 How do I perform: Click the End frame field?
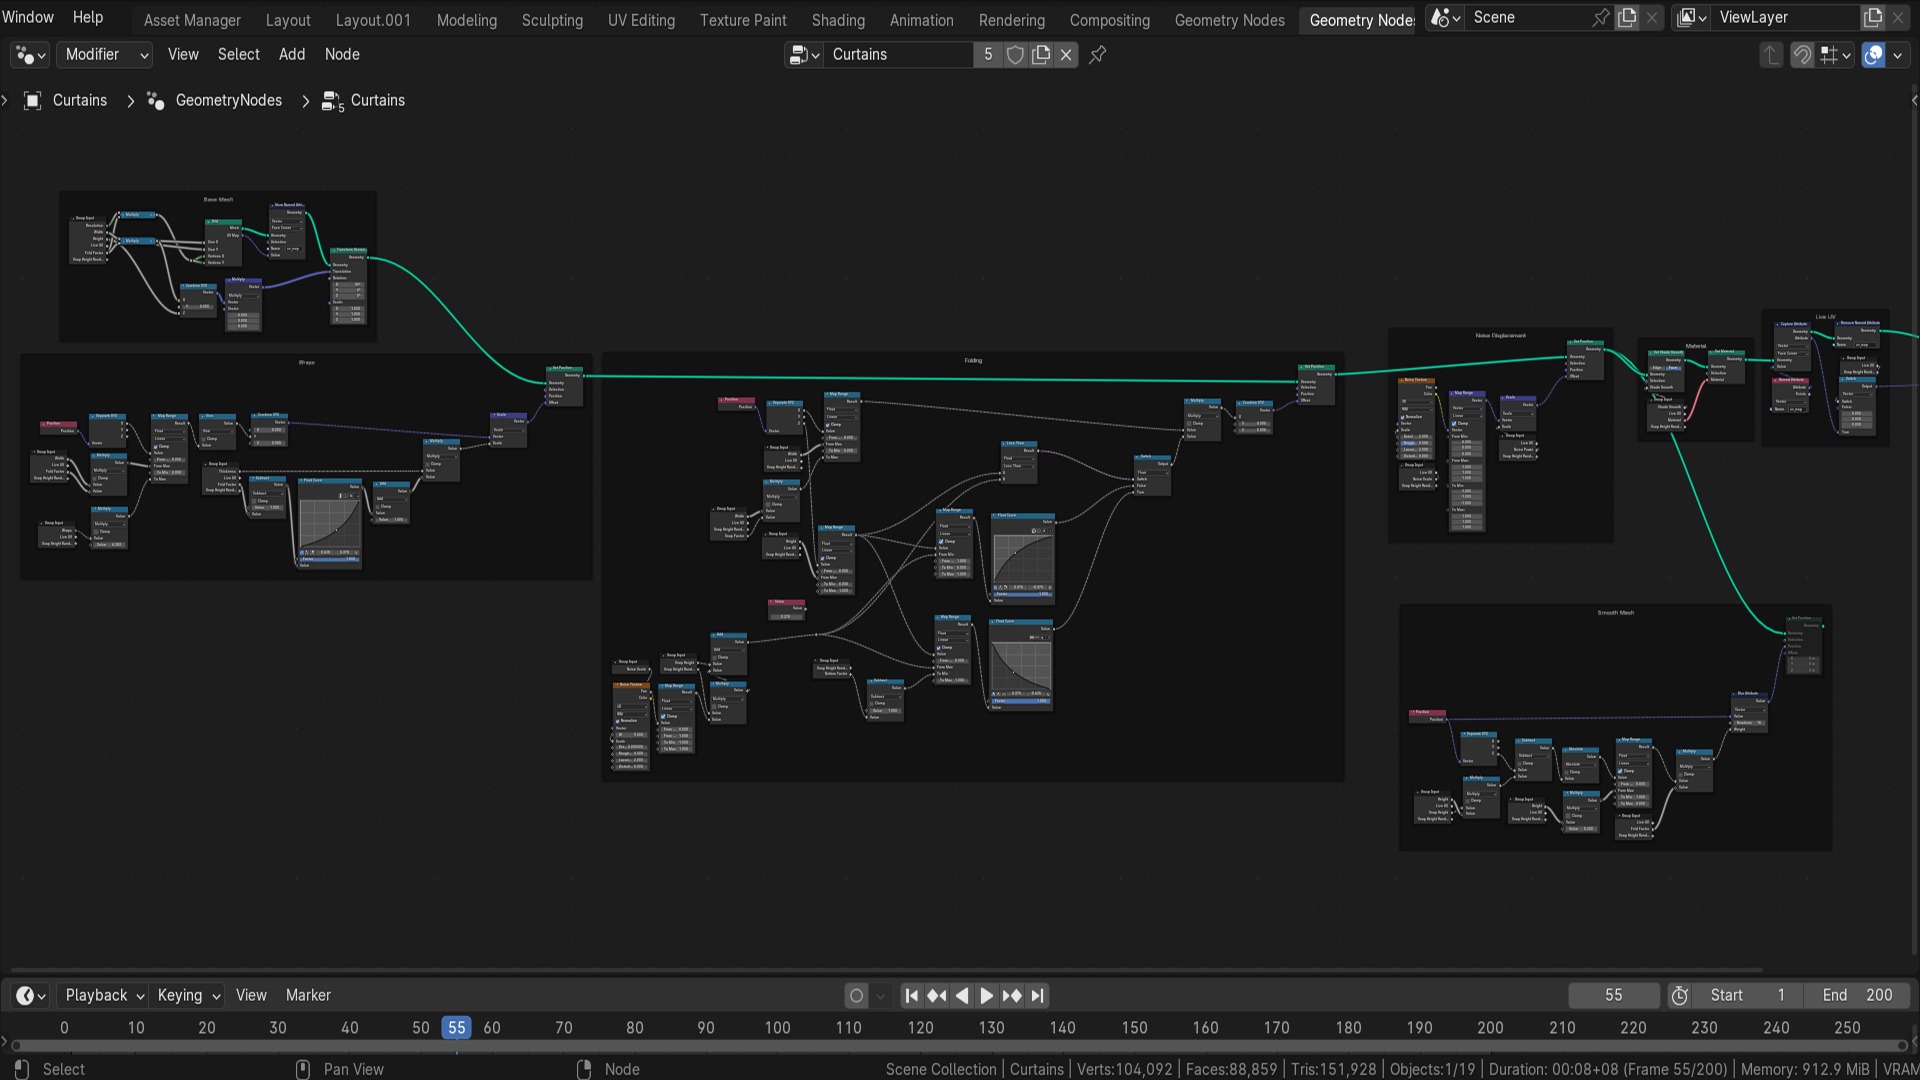(x=1858, y=995)
